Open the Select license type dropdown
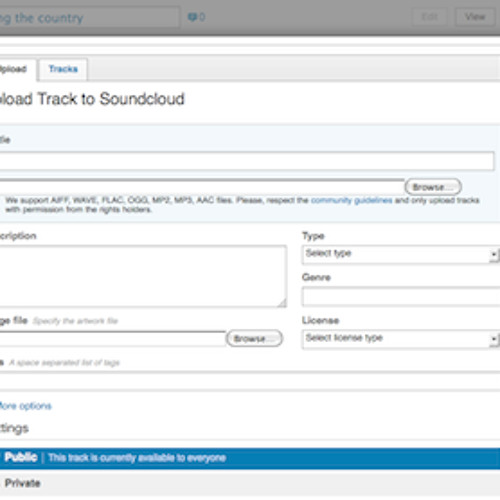 coord(401,339)
